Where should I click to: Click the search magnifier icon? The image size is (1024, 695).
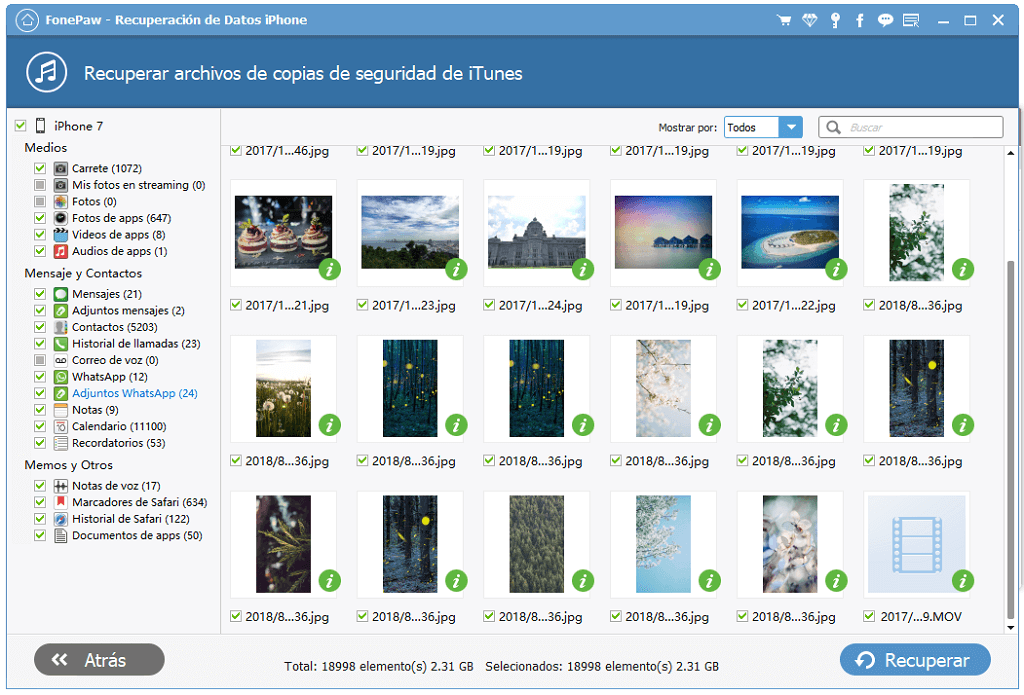pyautogui.click(x=833, y=127)
